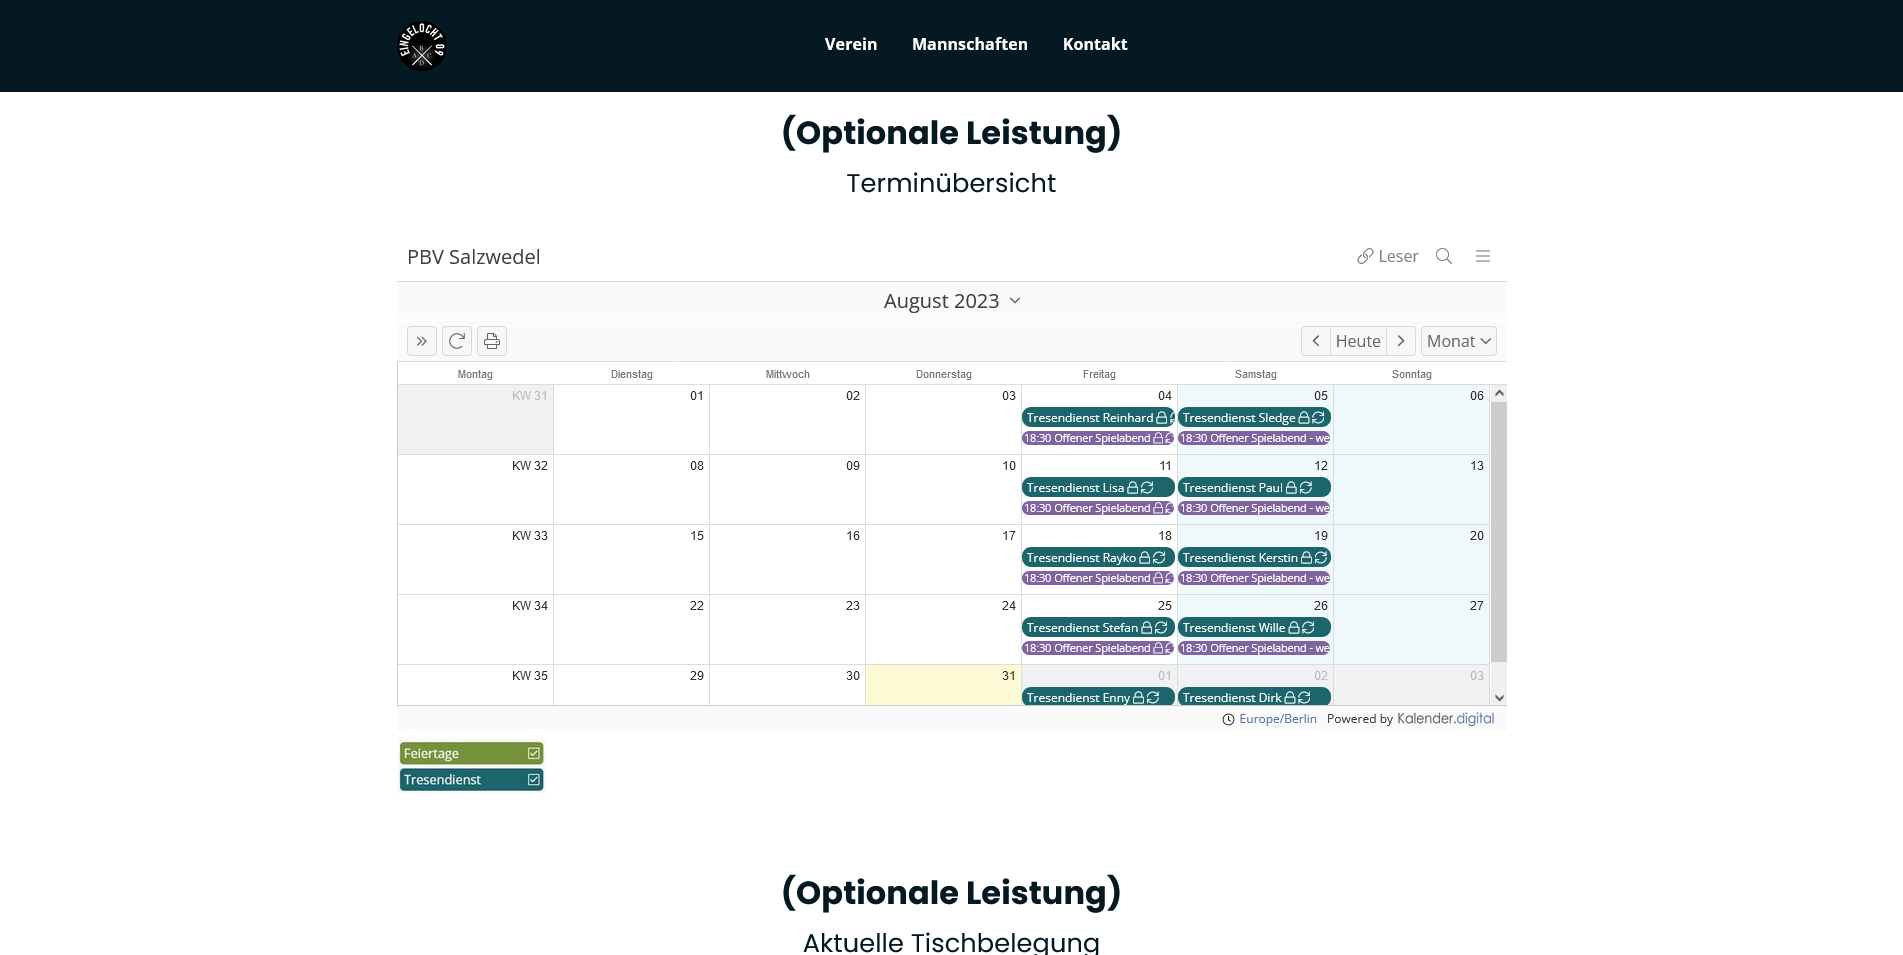The width and height of the screenshot is (1903, 955).
Task: Expand sidebar with double-chevron icon
Action: (422, 341)
